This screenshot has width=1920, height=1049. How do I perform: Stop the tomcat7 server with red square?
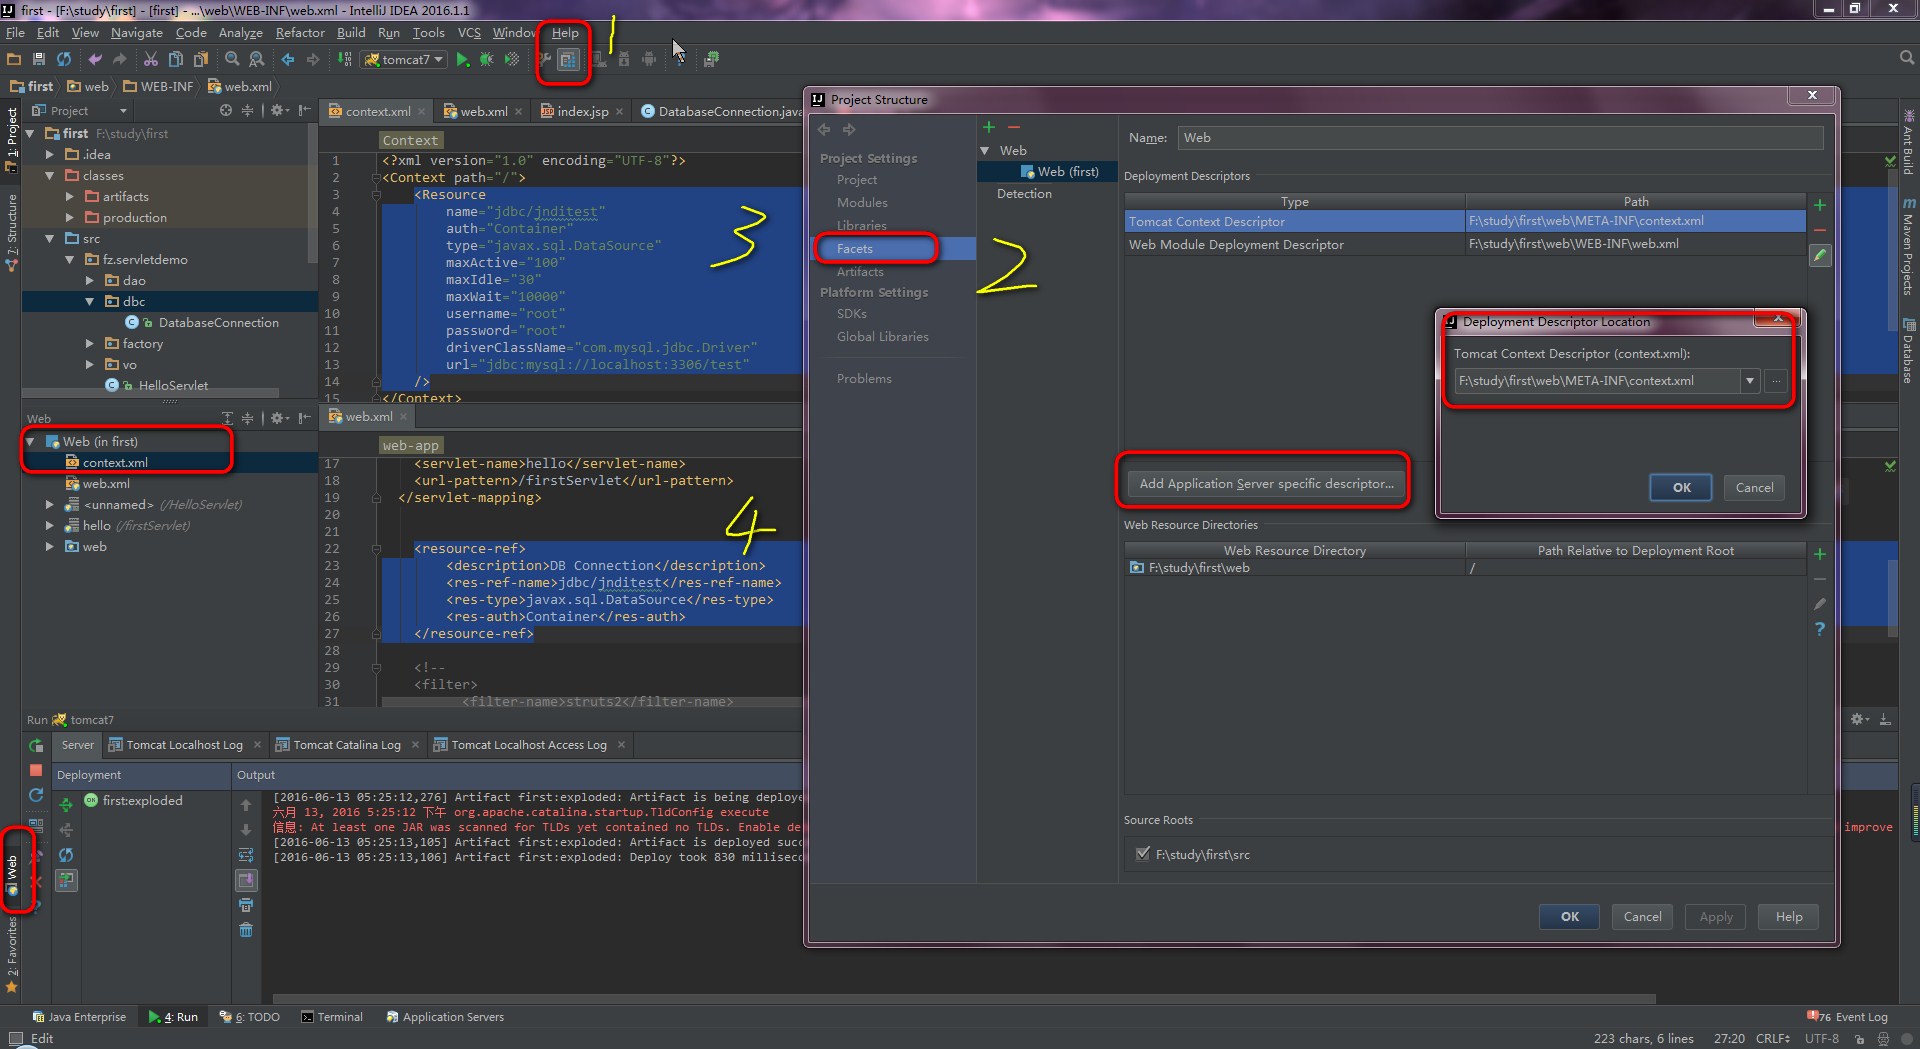(36, 770)
